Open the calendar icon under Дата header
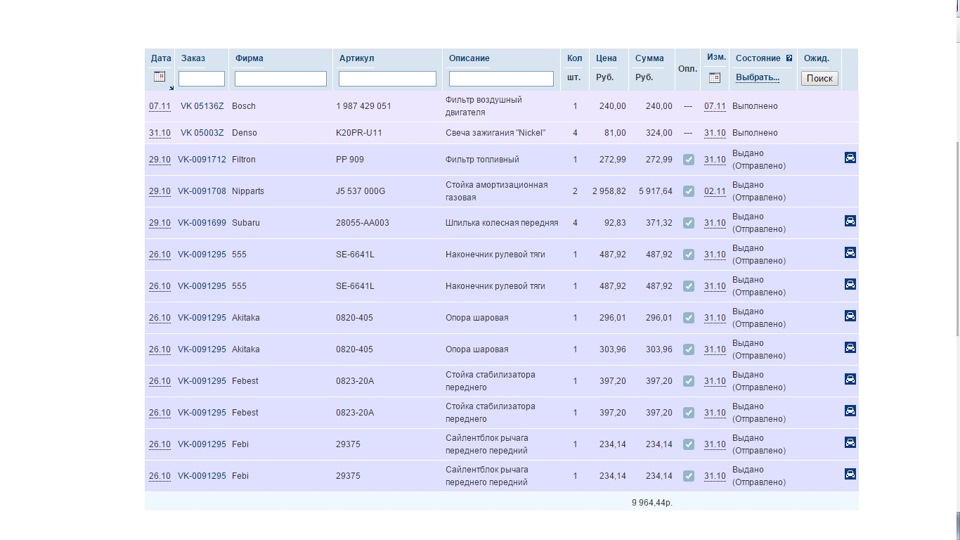The image size is (960, 540). click(x=159, y=77)
